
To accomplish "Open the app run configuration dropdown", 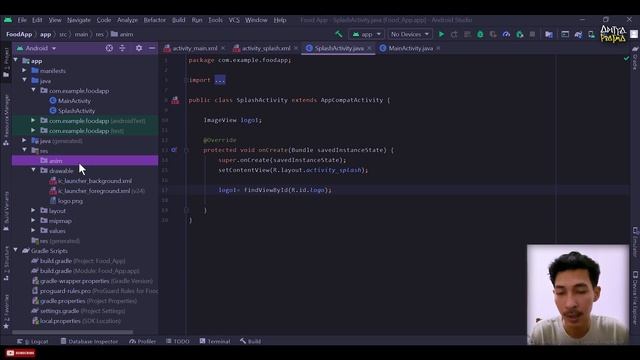I will pos(366,34).
